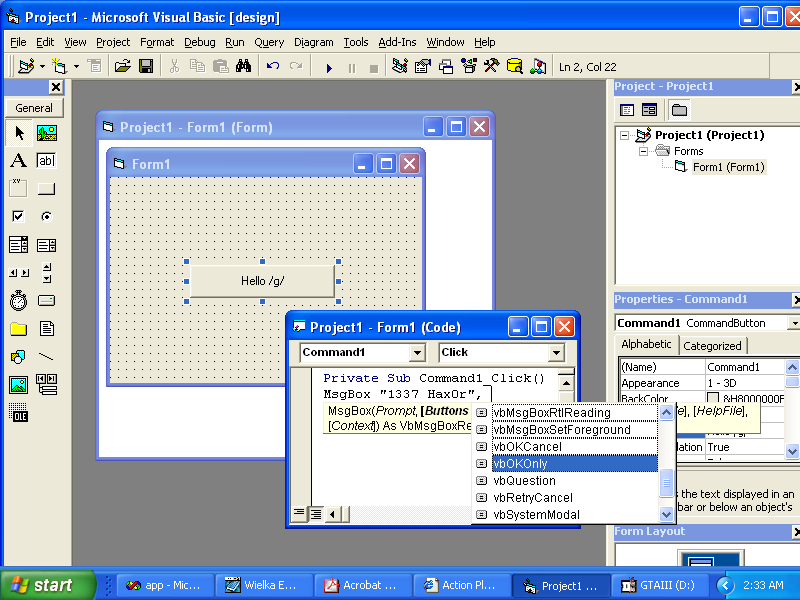Select the CheckBox tool in toolbox
This screenshot has height=600, width=800.
19,216
